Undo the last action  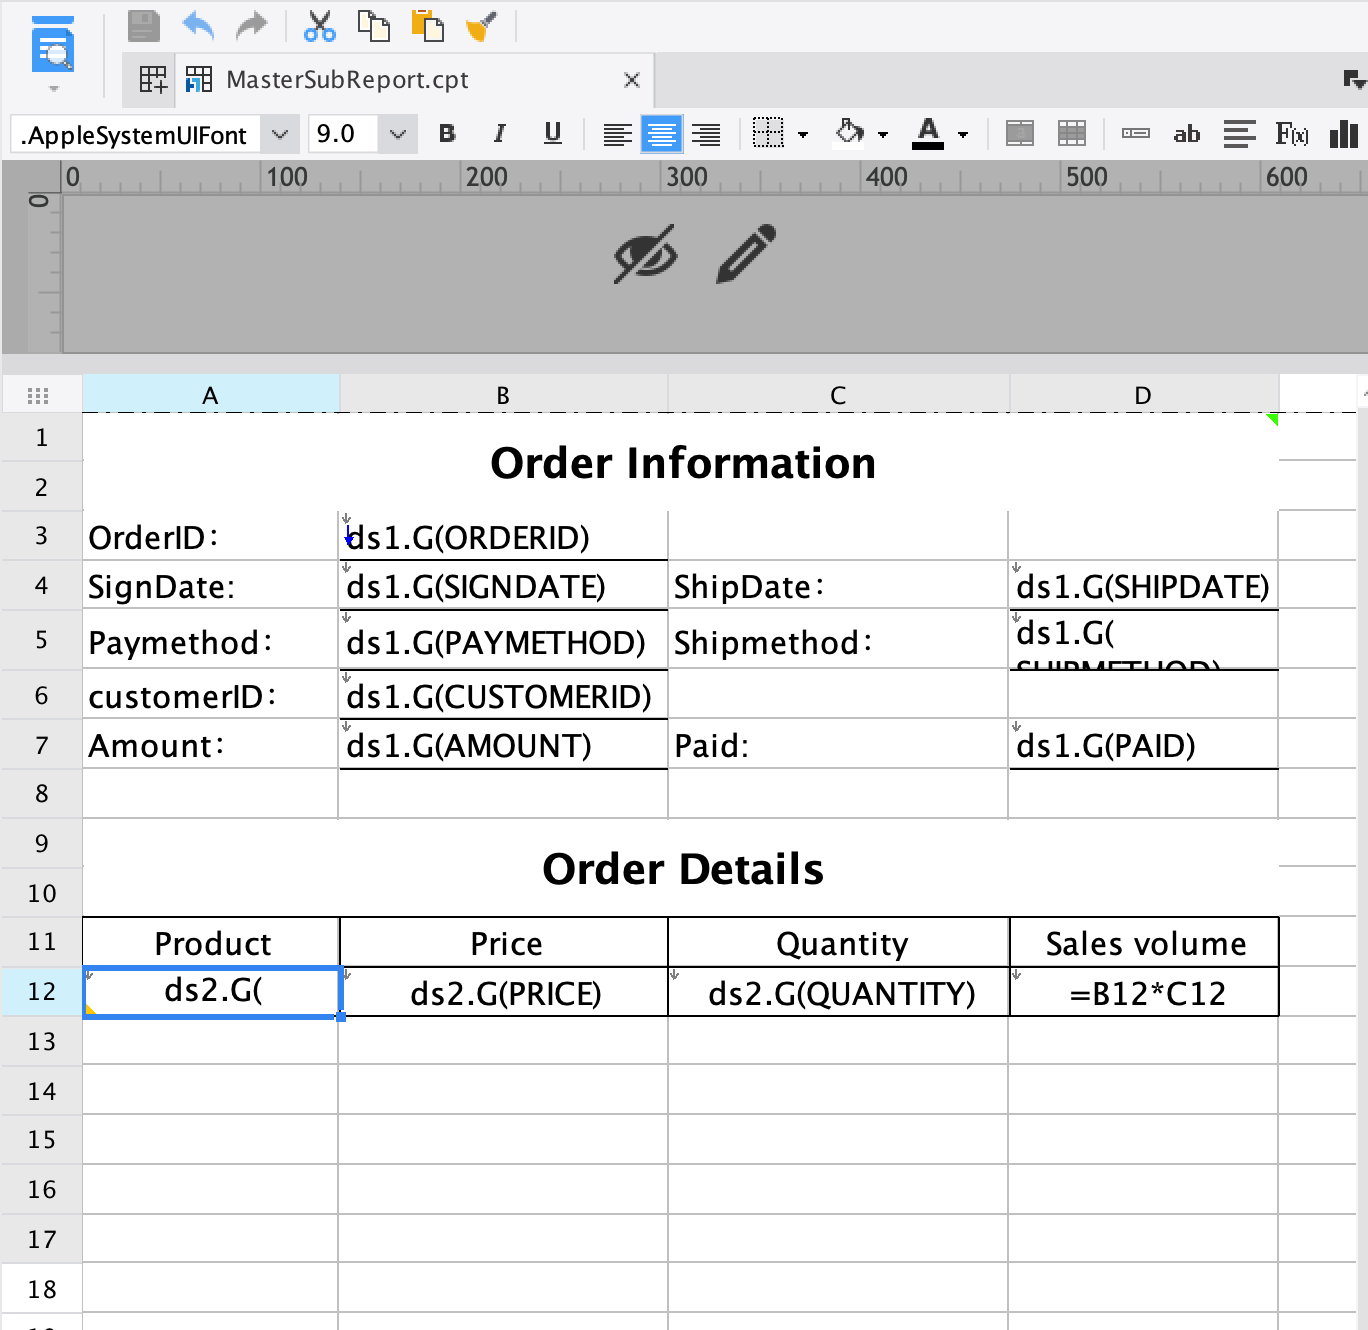point(197,26)
